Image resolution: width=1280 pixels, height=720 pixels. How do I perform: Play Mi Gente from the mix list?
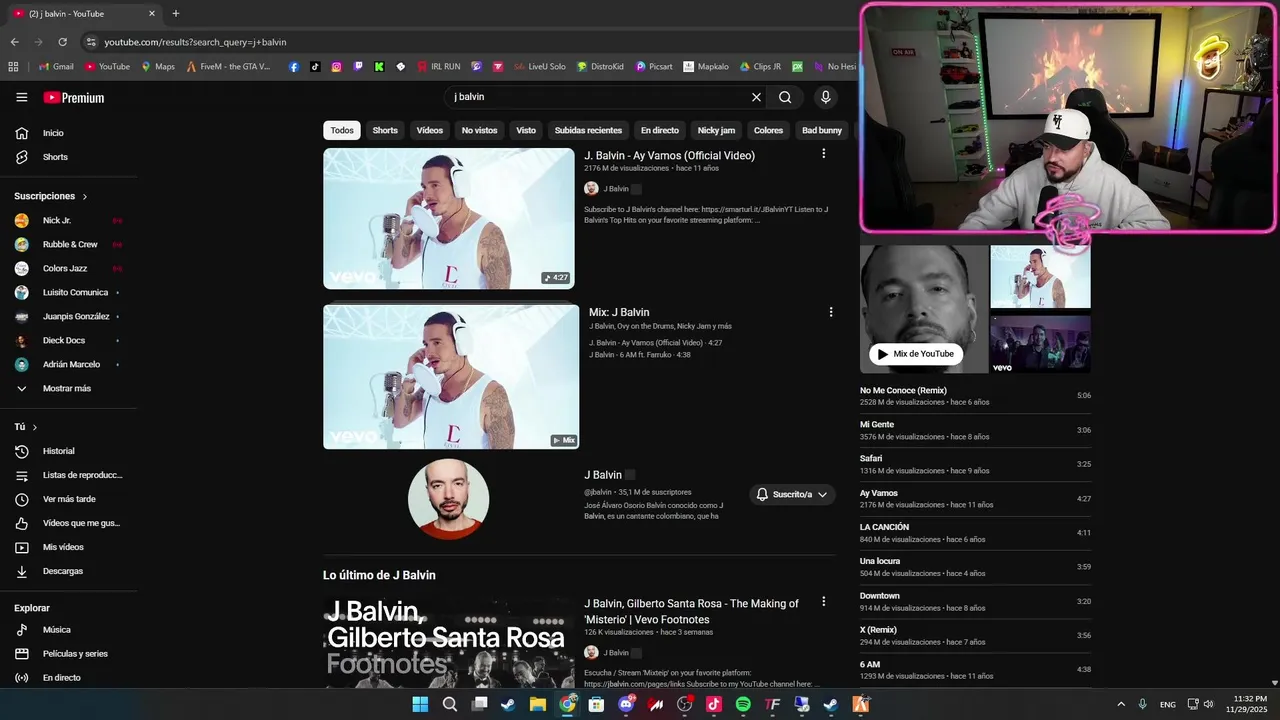click(x=975, y=430)
